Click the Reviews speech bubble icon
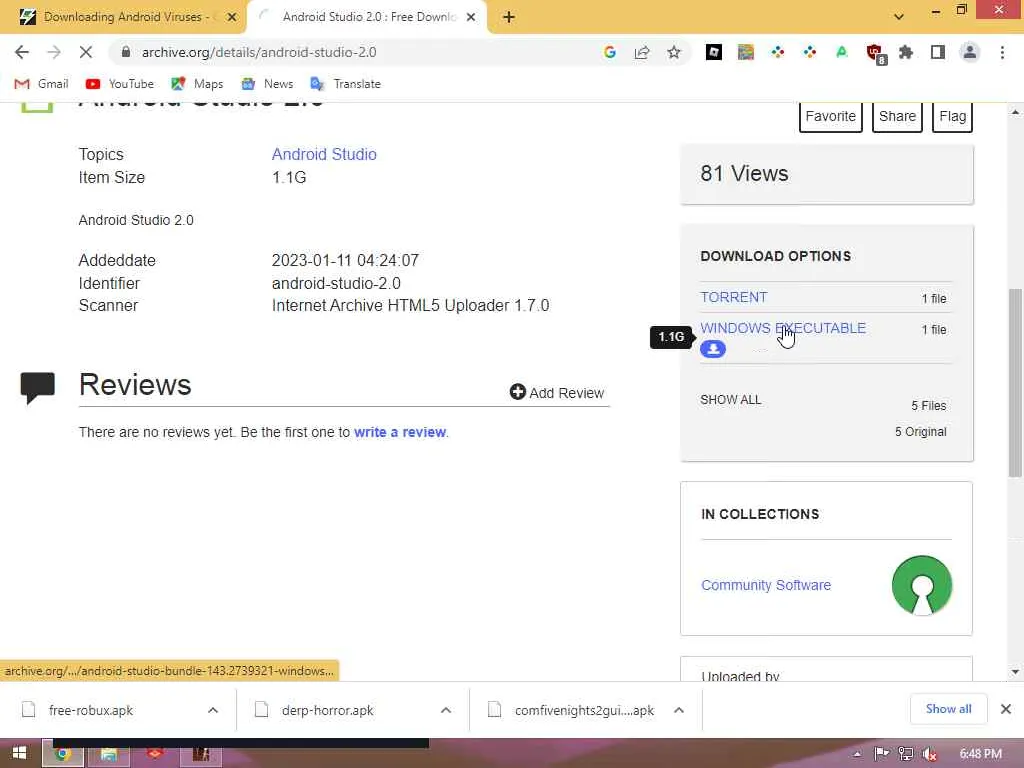This screenshot has height=768, width=1024. [38, 388]
